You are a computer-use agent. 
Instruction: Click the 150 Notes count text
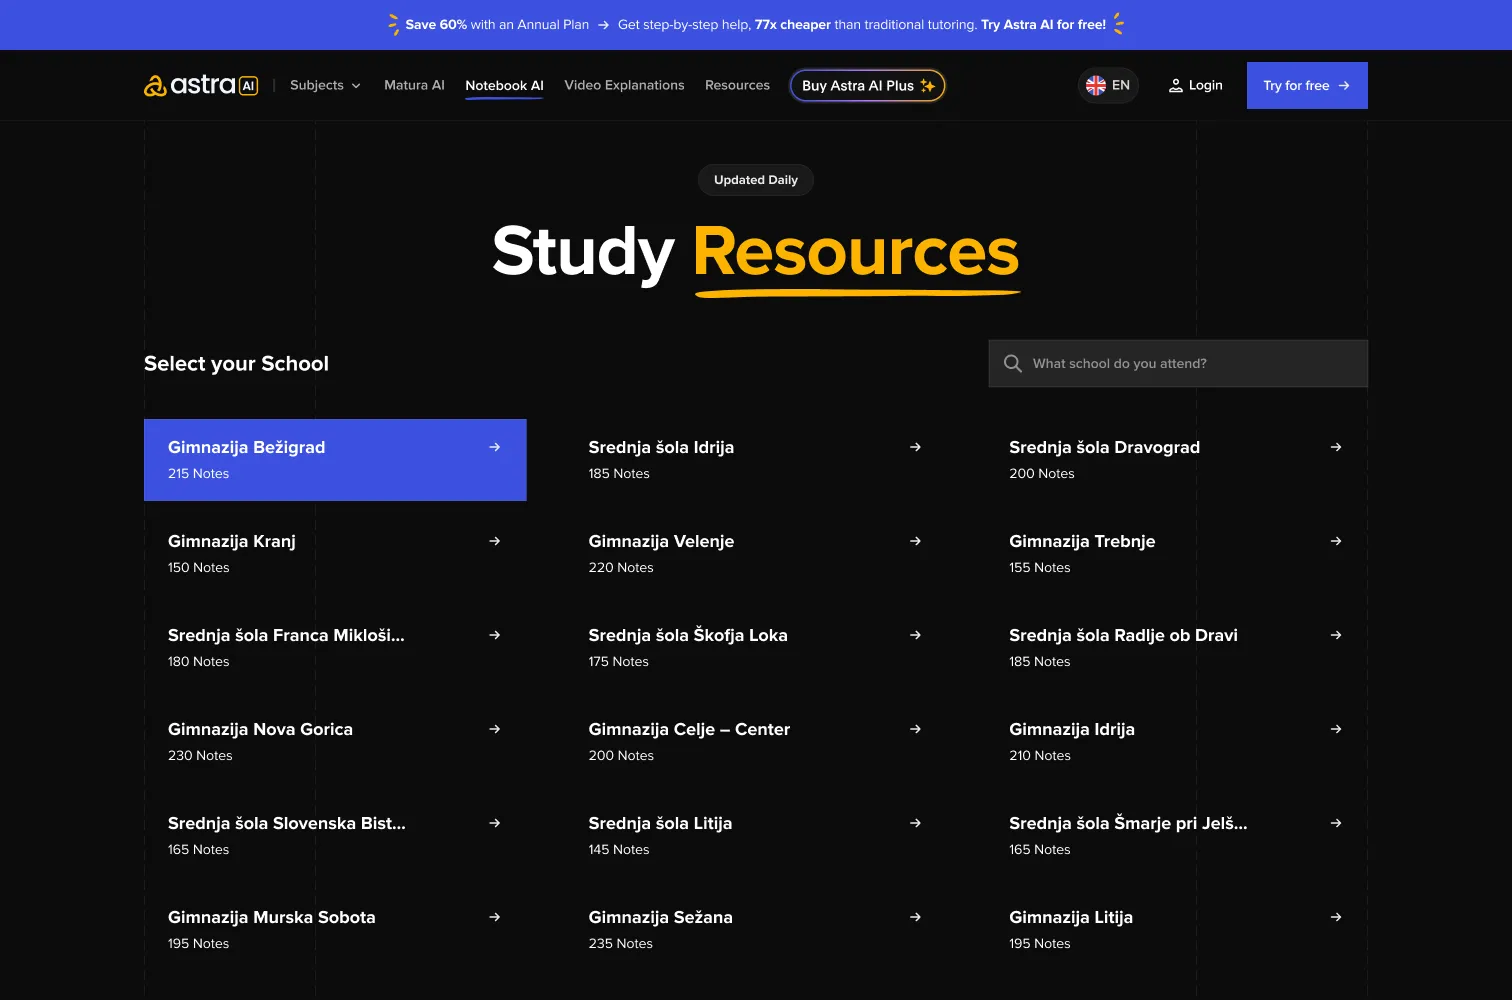tap(199, 568)
